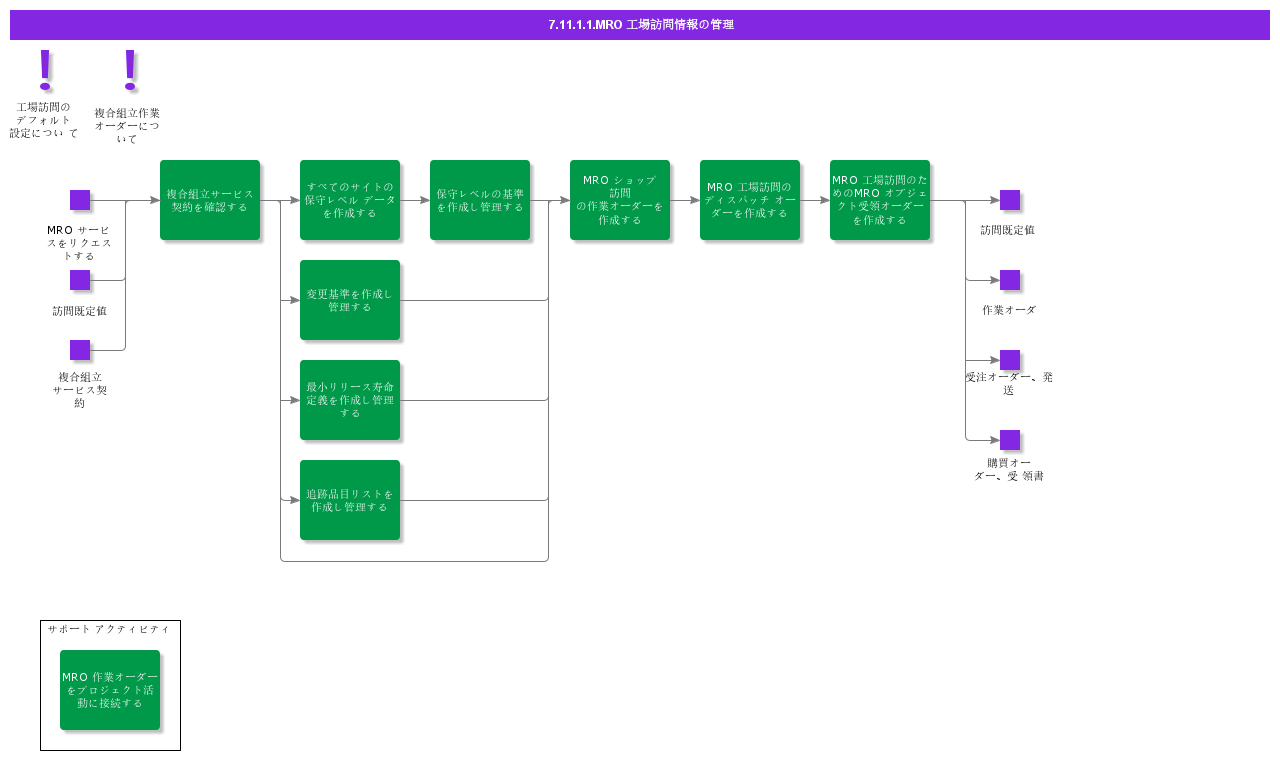Open the すべてのサイトの保守レベルデータを作成する task
Screen dimensions: 1280x760
350,200
